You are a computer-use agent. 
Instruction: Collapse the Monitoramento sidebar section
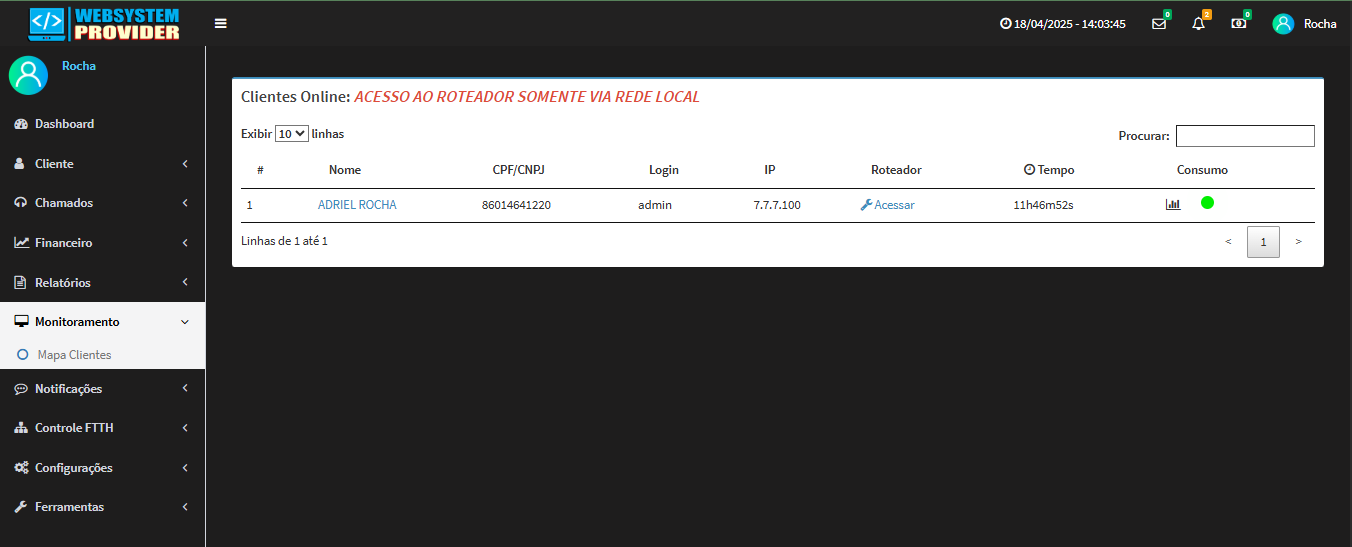[x=102, y=322]
